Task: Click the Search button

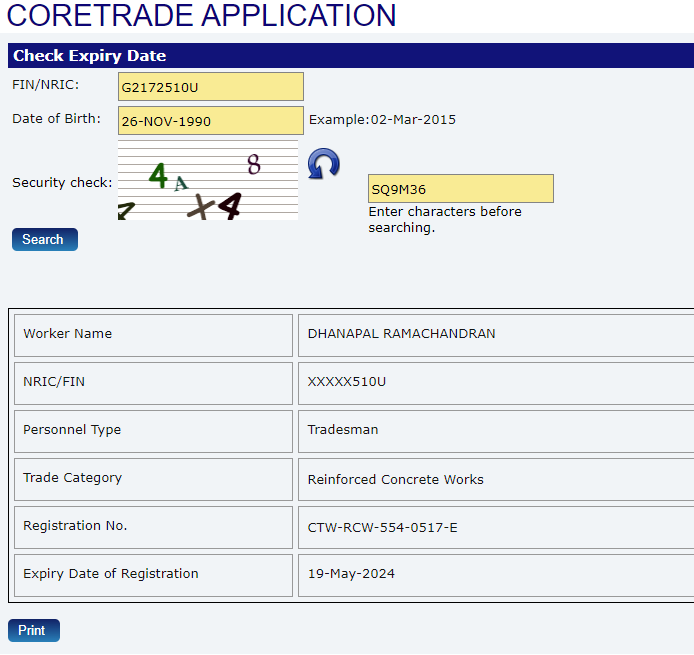Action: click(x=45, y=239)
